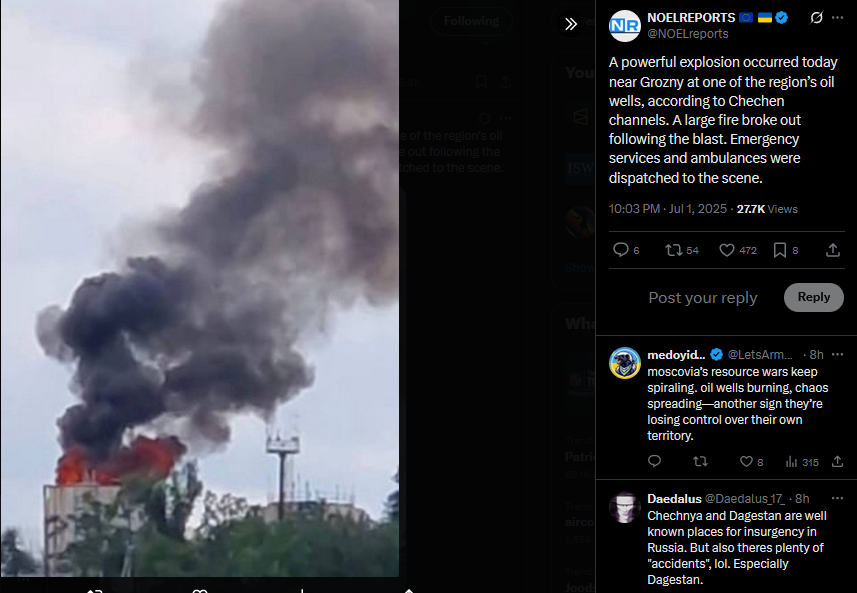This screenshot has width=857, height=593.
Task: Click the Reply button
Action: click(x=813, y=297)
